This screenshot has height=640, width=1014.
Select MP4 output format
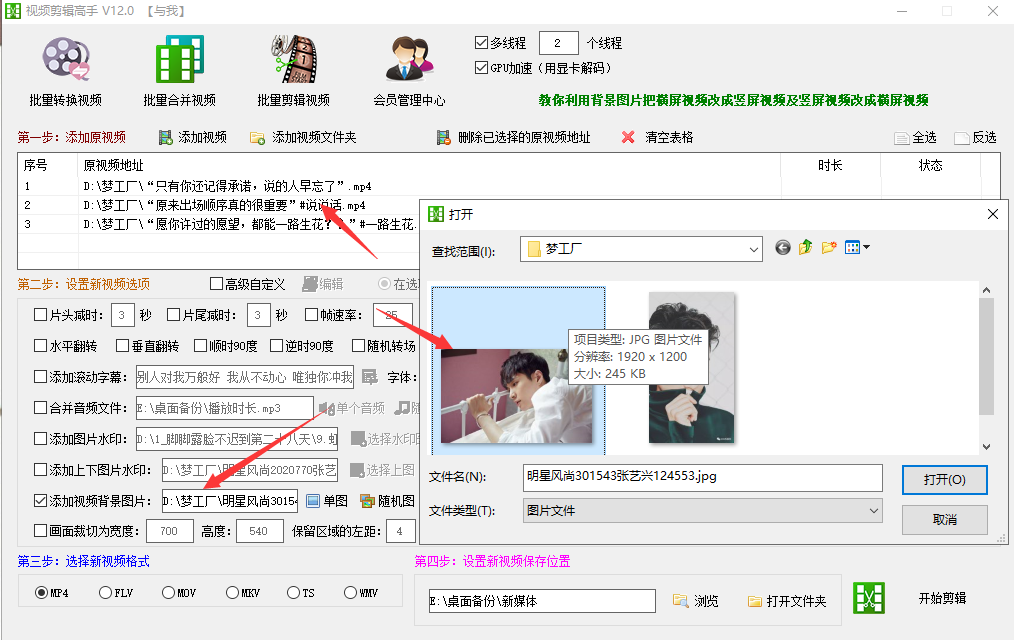41,593
